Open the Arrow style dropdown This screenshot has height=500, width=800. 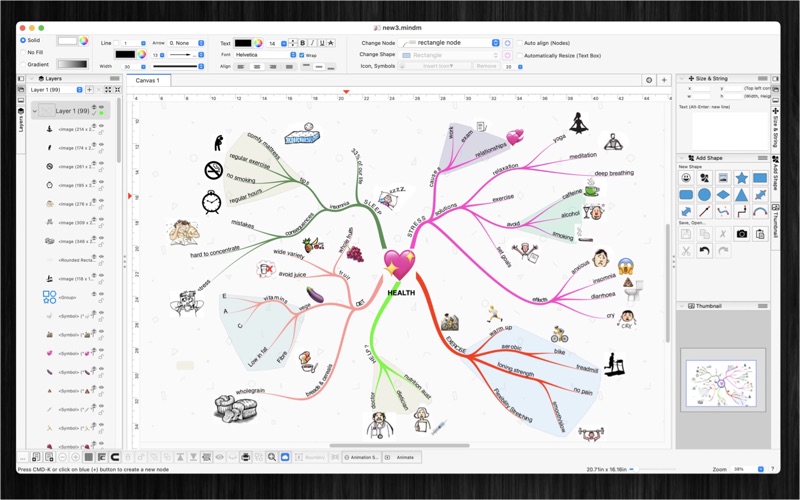click(186, 43)
